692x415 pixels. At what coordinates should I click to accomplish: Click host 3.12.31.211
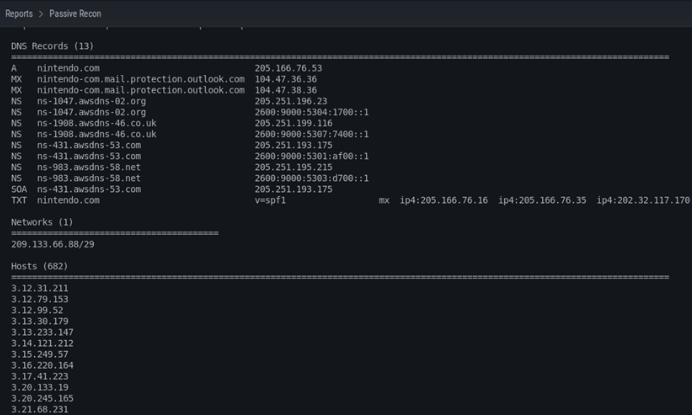click(40, 288)
